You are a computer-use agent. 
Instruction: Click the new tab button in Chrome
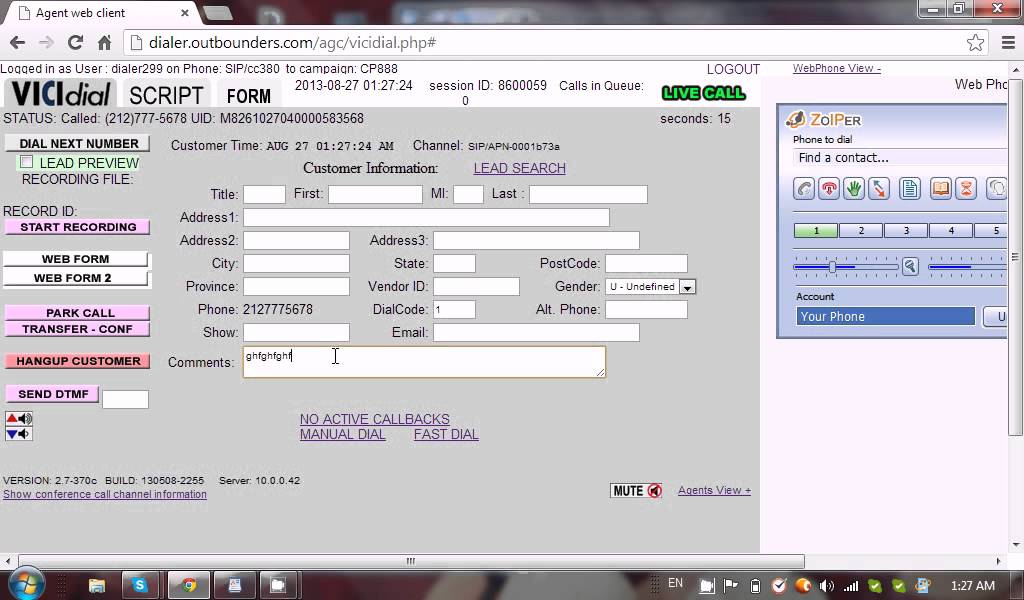pyautogui.click(x=217, y=13)
